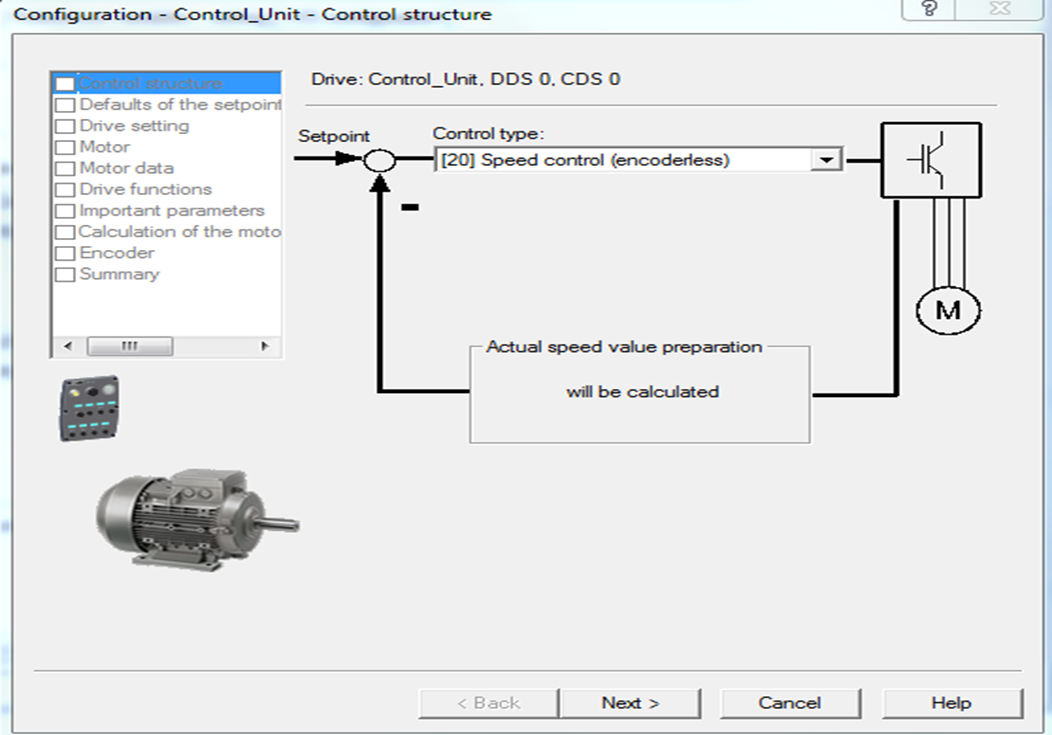Viewport: 1052px width, 735px height.
Task: Select Drive functions in step list
Action: tap(145, 189)
